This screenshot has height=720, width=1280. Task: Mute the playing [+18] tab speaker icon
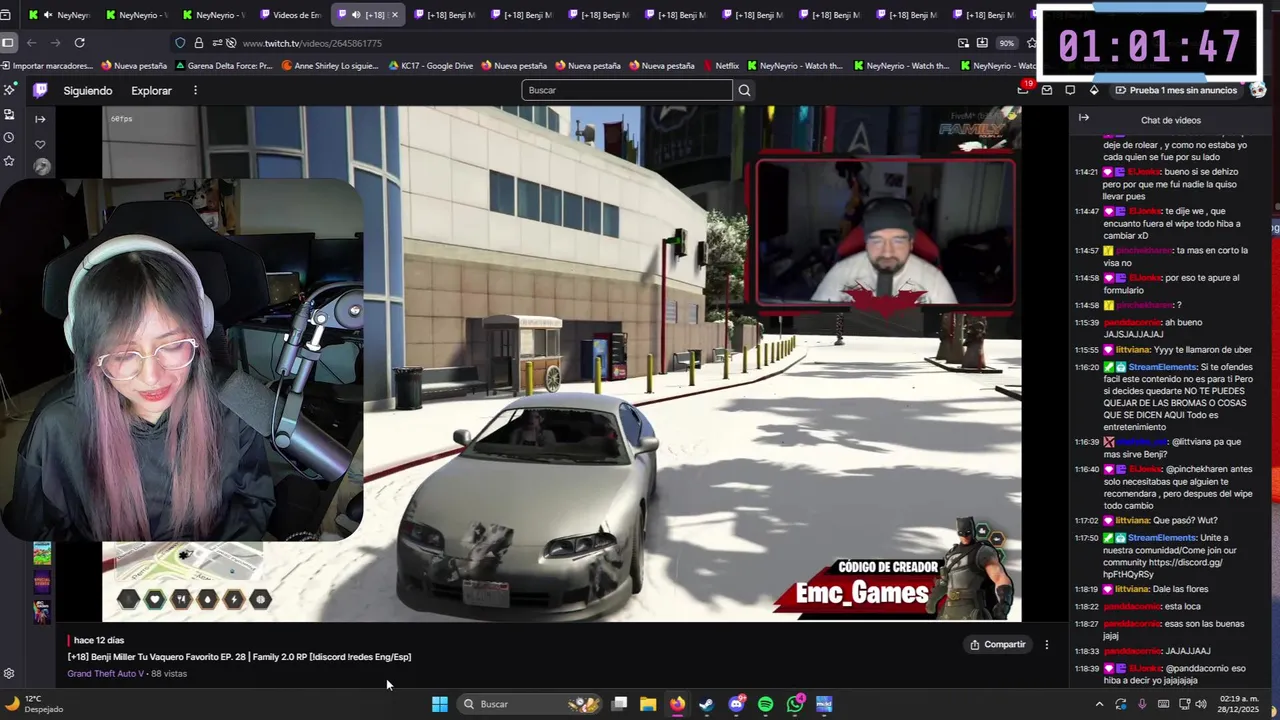point(356,15)
